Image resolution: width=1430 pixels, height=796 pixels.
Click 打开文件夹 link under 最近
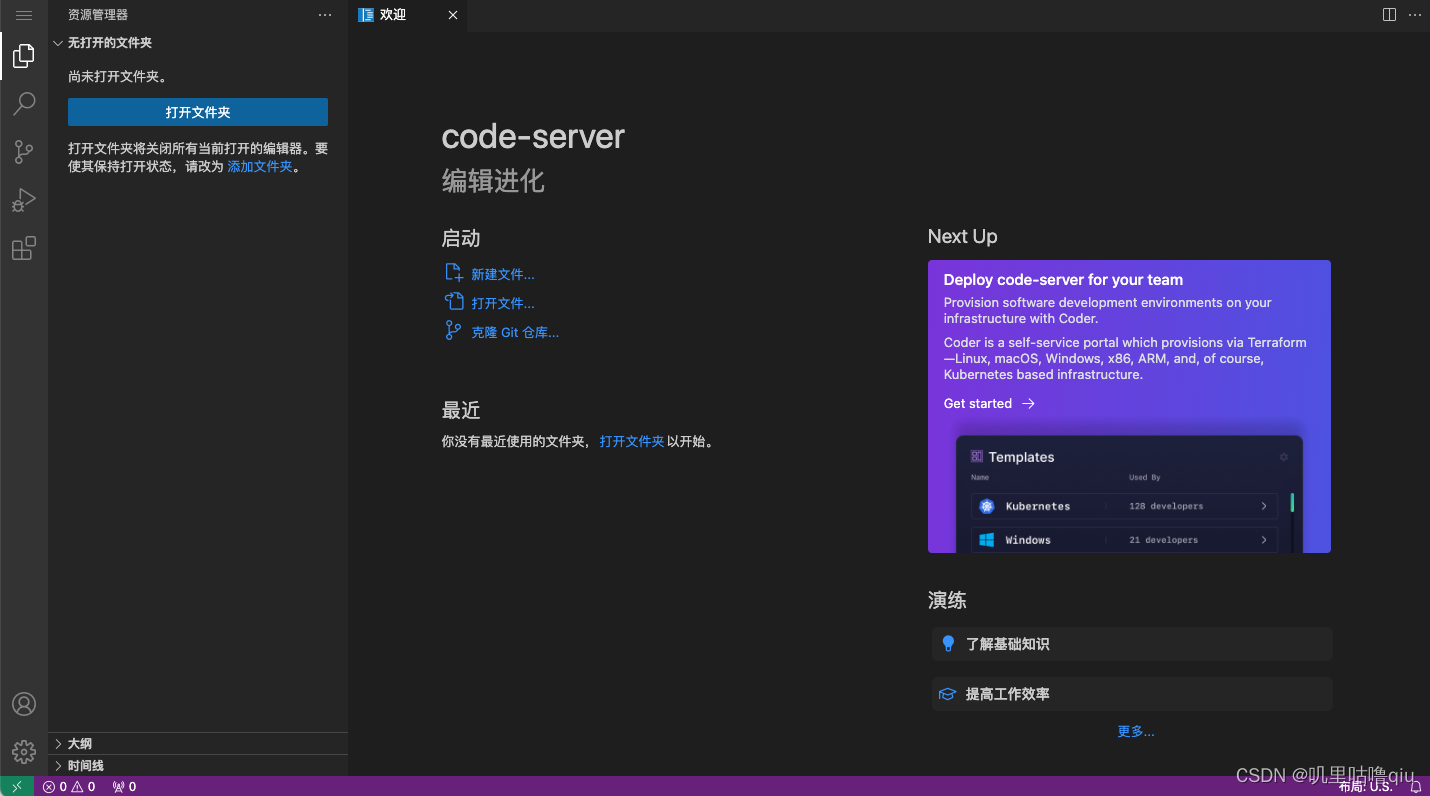[x=632, y=441]
